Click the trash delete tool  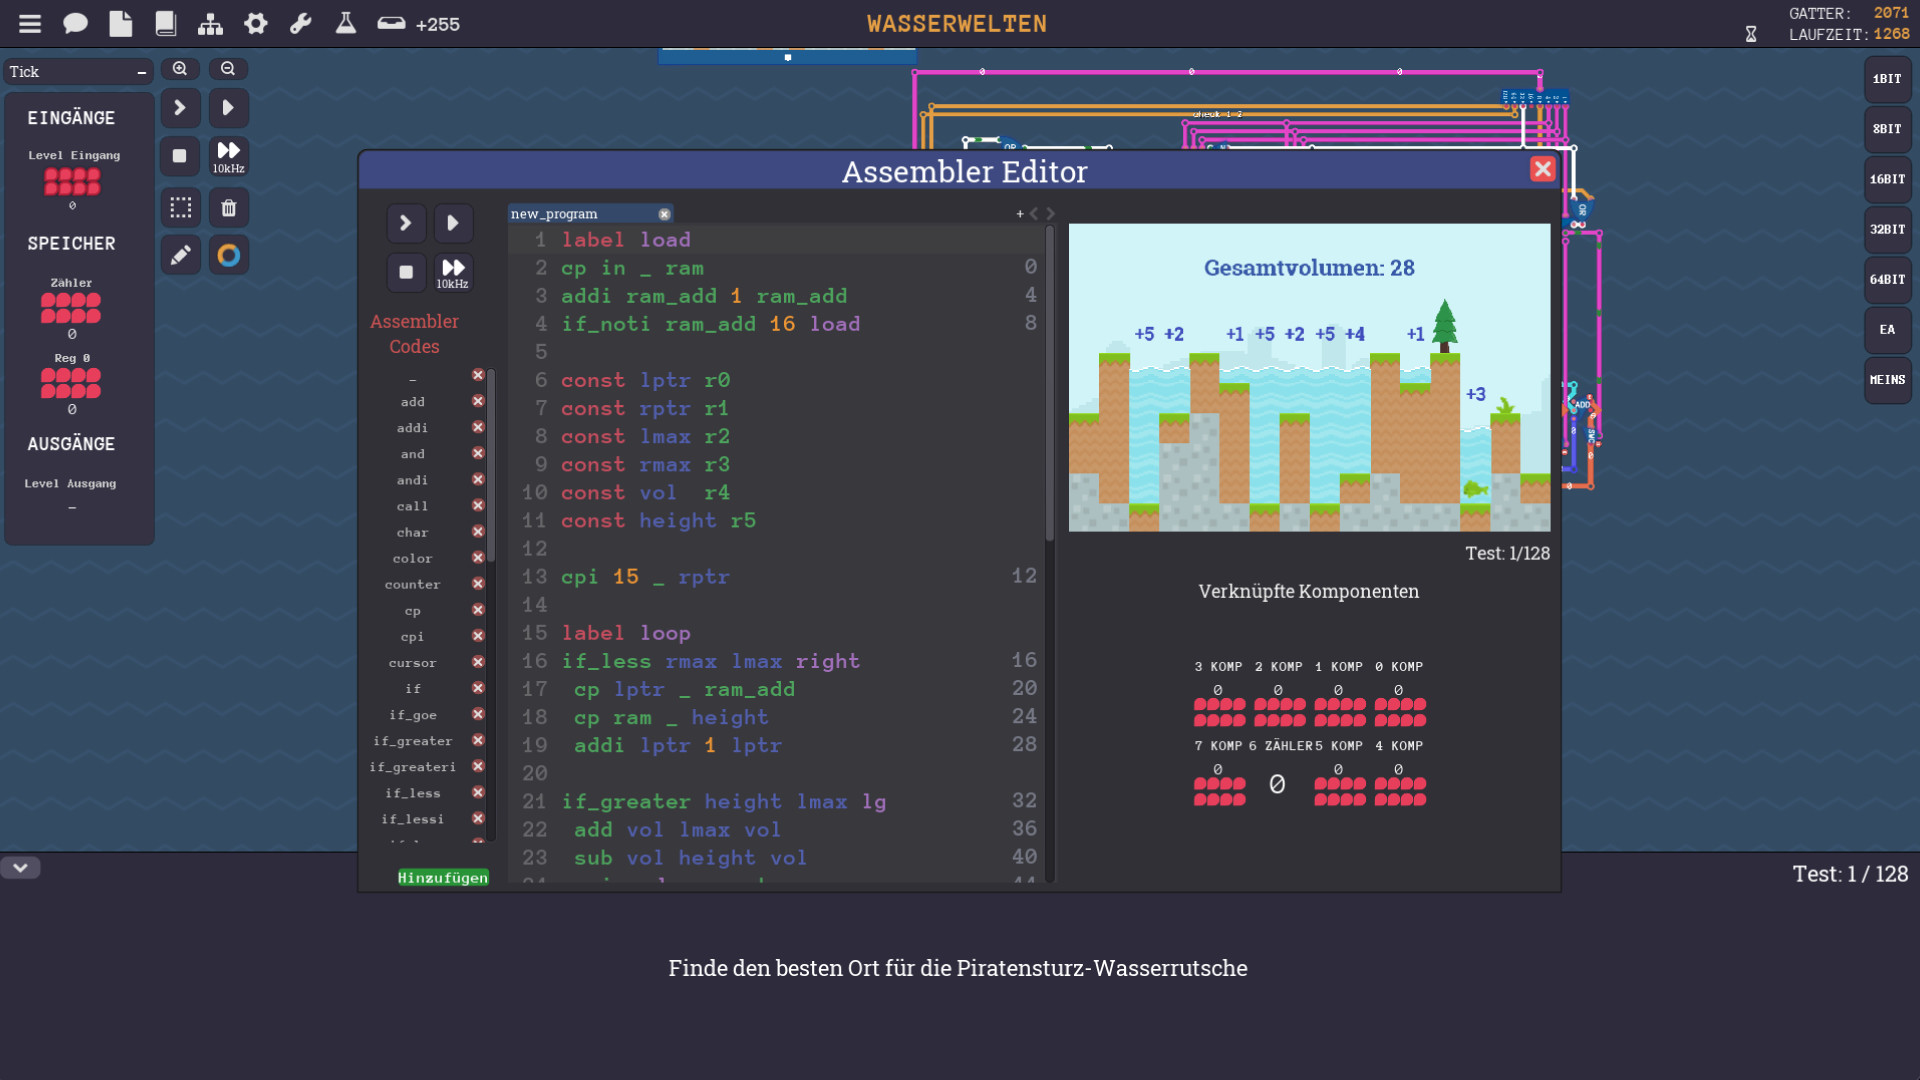pyautogui.click(x=229, y=208)
